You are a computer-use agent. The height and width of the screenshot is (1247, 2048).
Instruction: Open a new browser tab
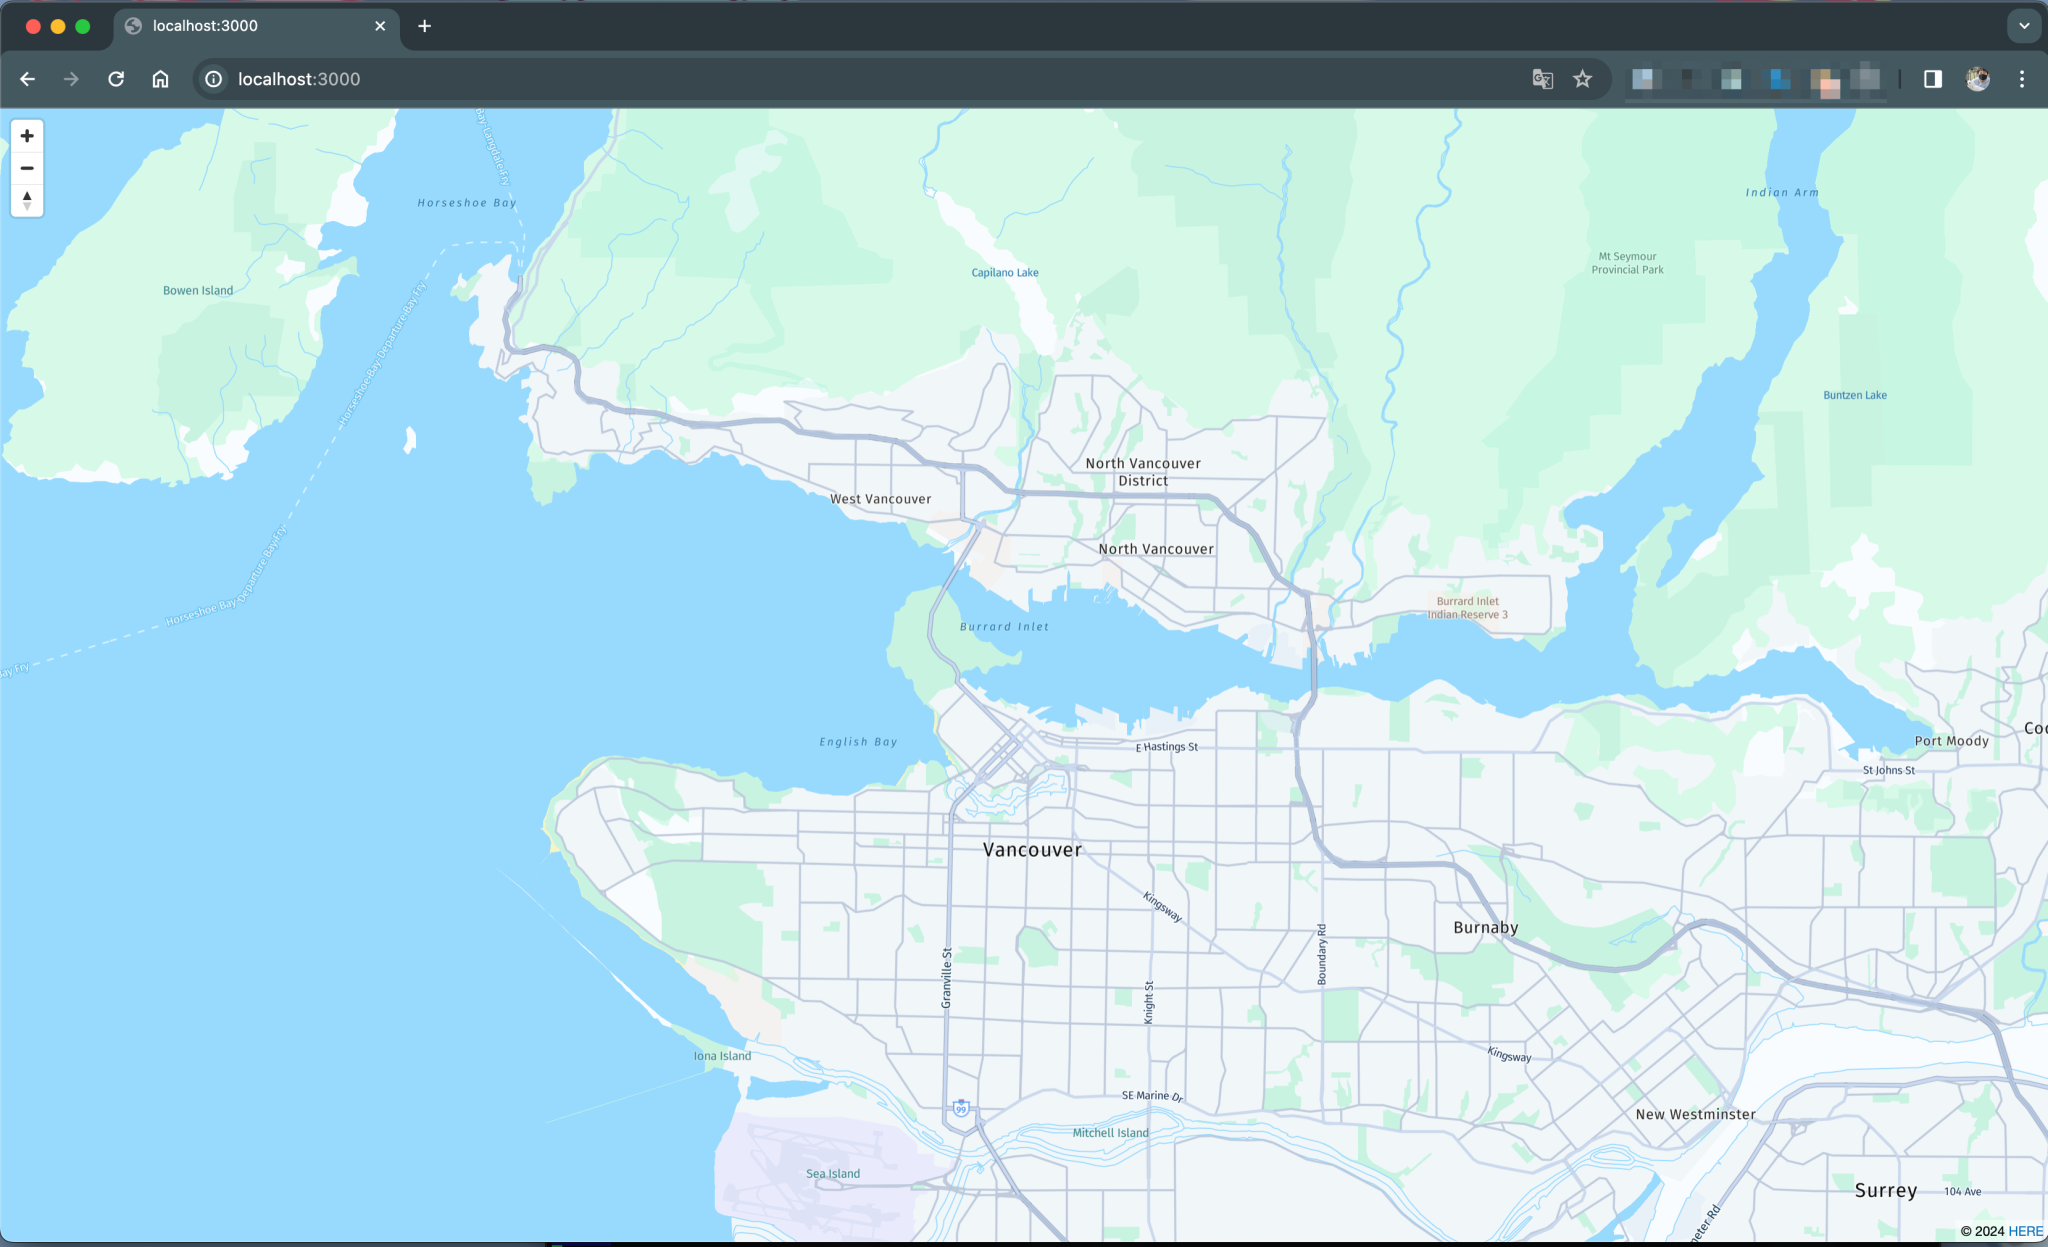(424, 25)
